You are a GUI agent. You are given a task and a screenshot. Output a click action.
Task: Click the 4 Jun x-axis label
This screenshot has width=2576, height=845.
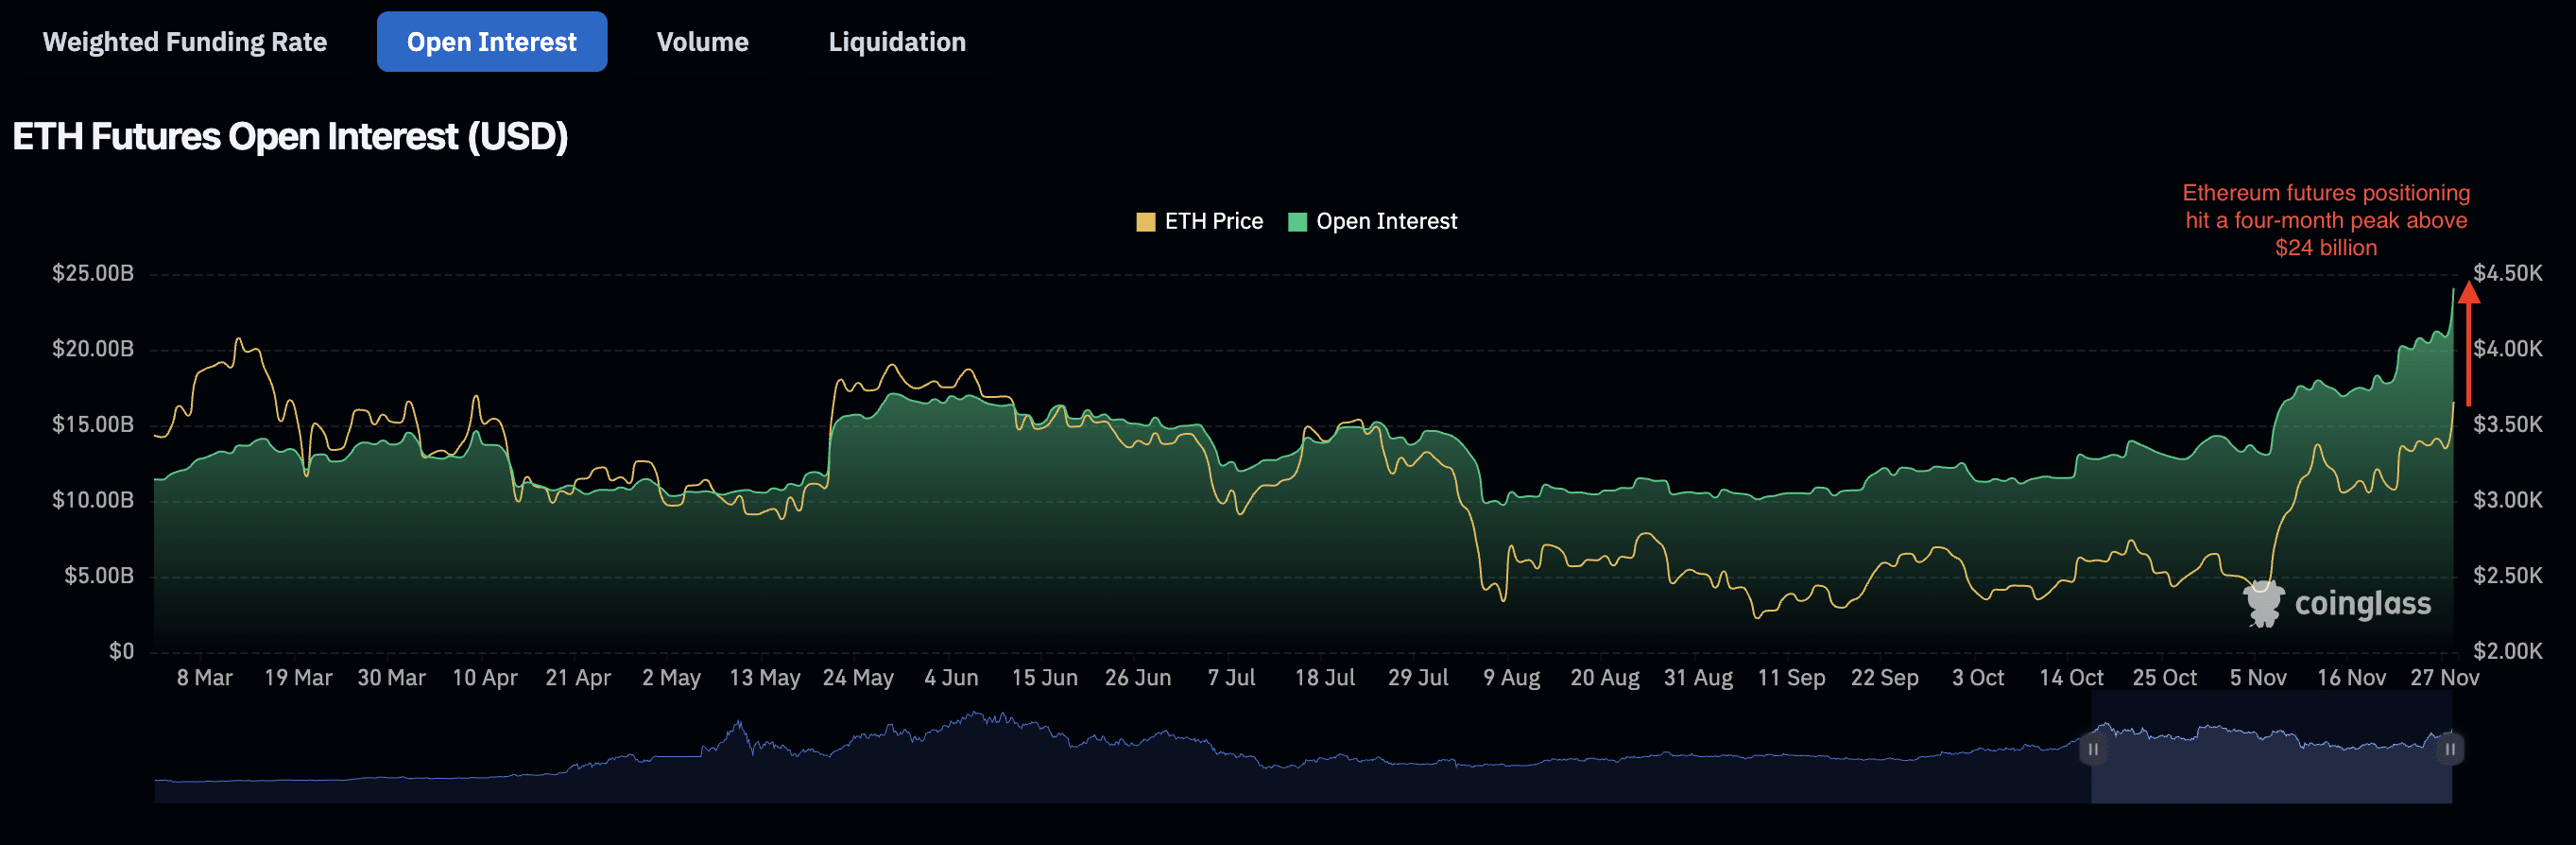point(951,678)
